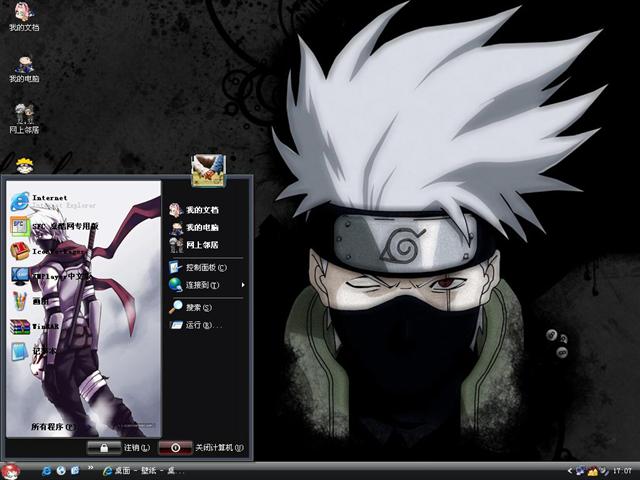Click the 关闭计算机(U) shutdown button
The width and height of the screenshot is (640, 480).
[201, 448]
